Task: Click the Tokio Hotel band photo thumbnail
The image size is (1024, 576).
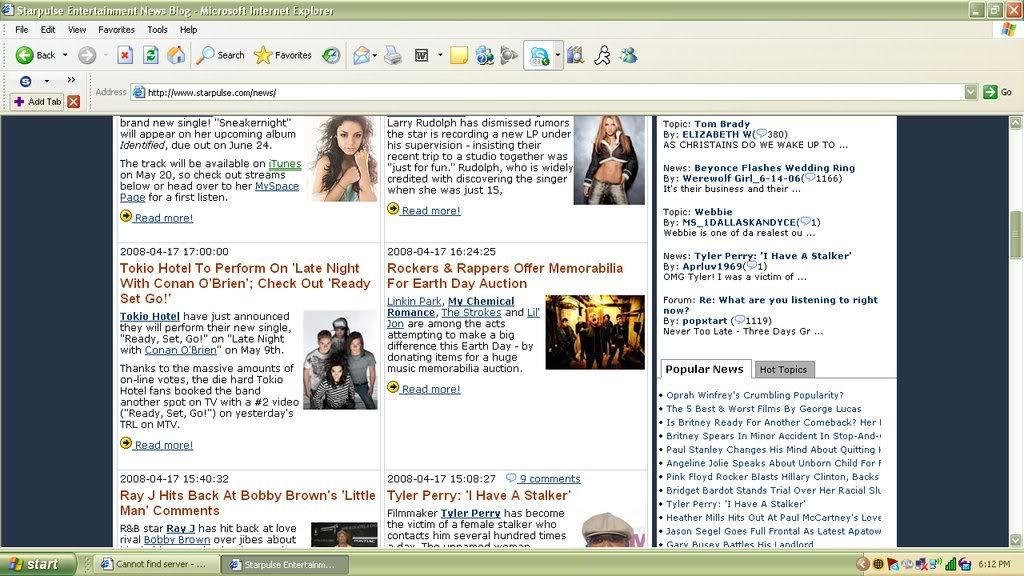Action: pyautogui.click(x=340, y=359)
